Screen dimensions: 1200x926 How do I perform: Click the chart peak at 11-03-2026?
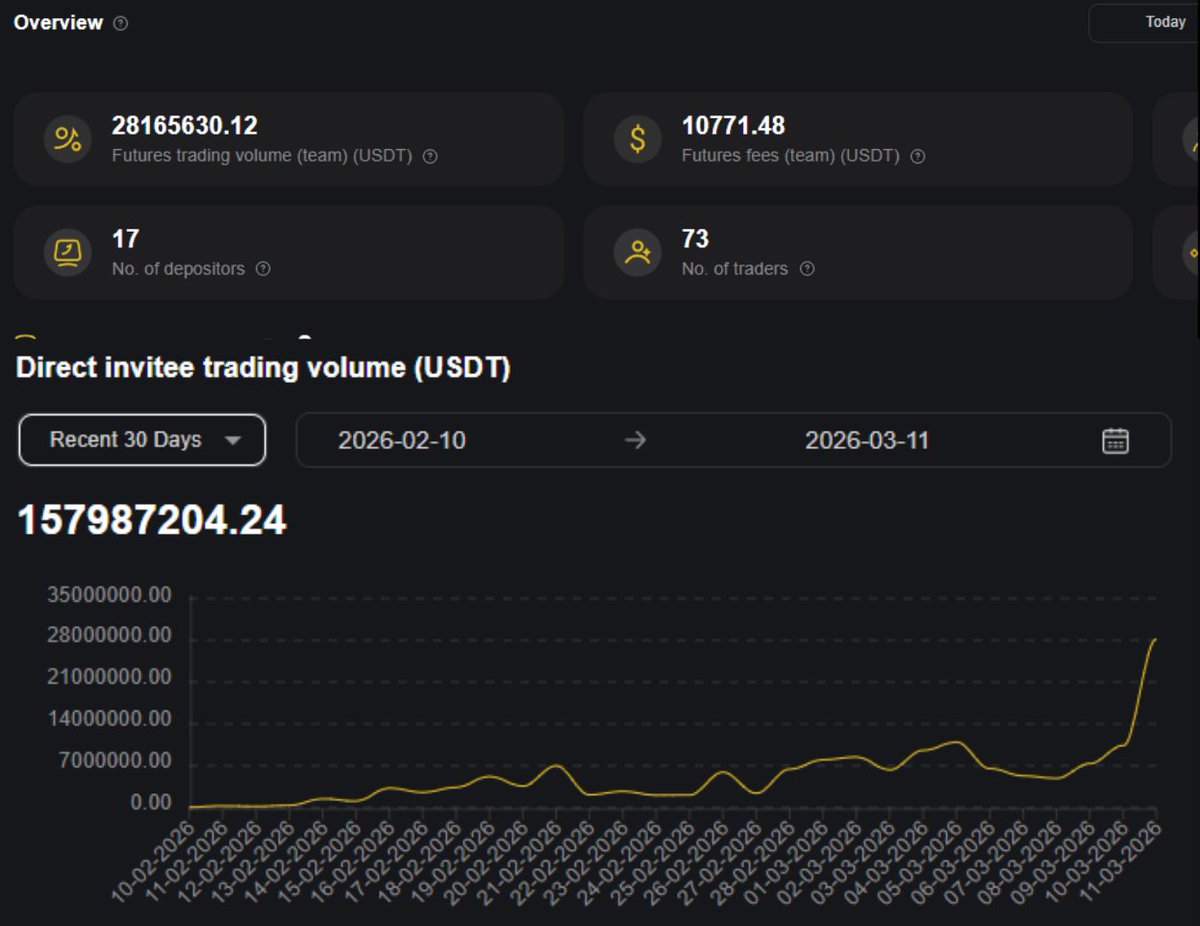(1156, 639)
